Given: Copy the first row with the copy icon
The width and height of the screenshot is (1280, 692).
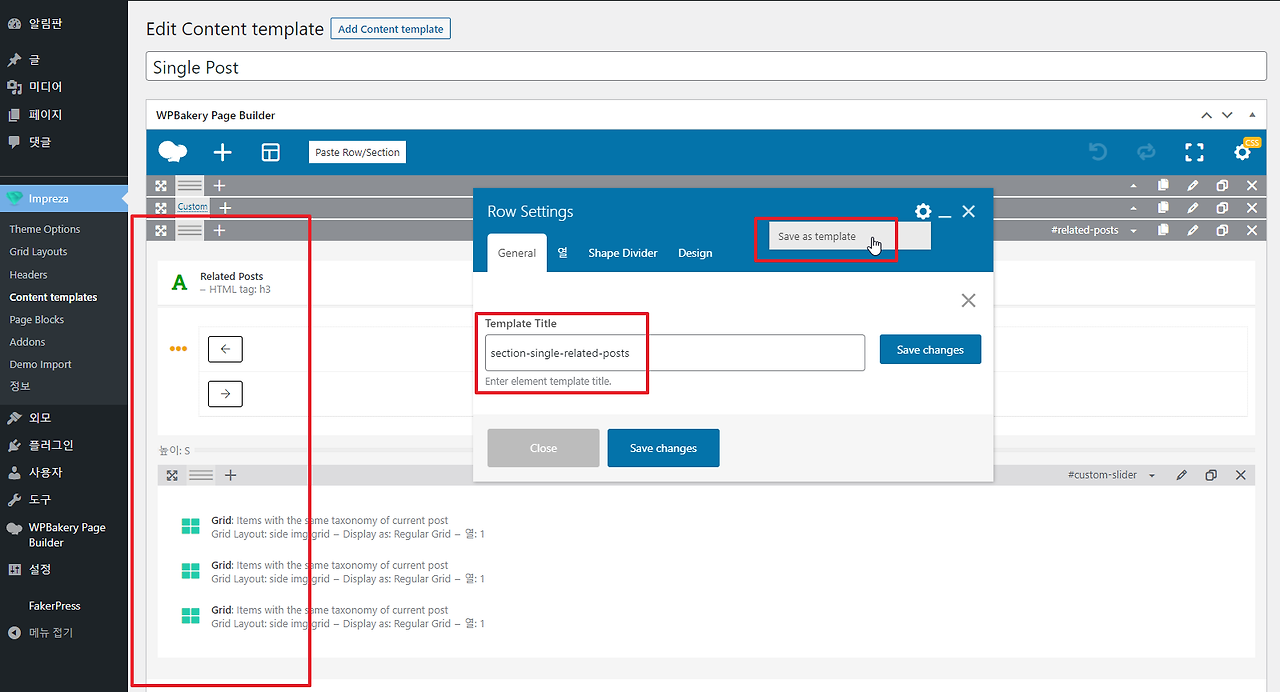Looking at the screenshot, I should (1163, 185).
